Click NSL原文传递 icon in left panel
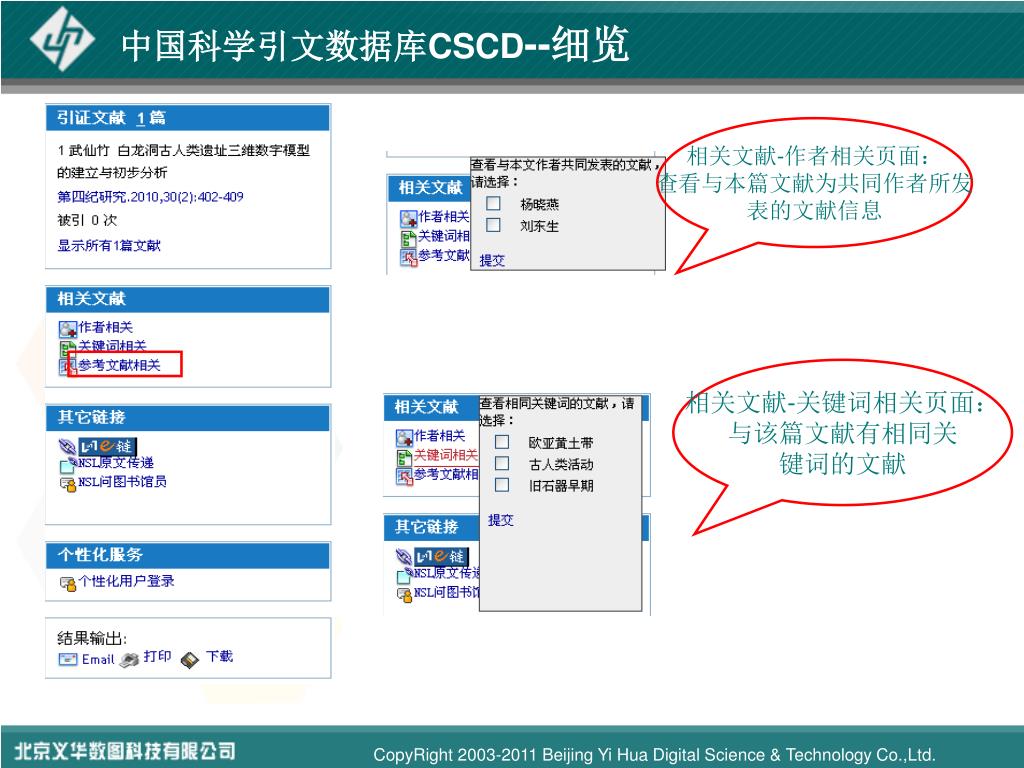The height and width of the screenshot is (768, 1024). point(68,465)
